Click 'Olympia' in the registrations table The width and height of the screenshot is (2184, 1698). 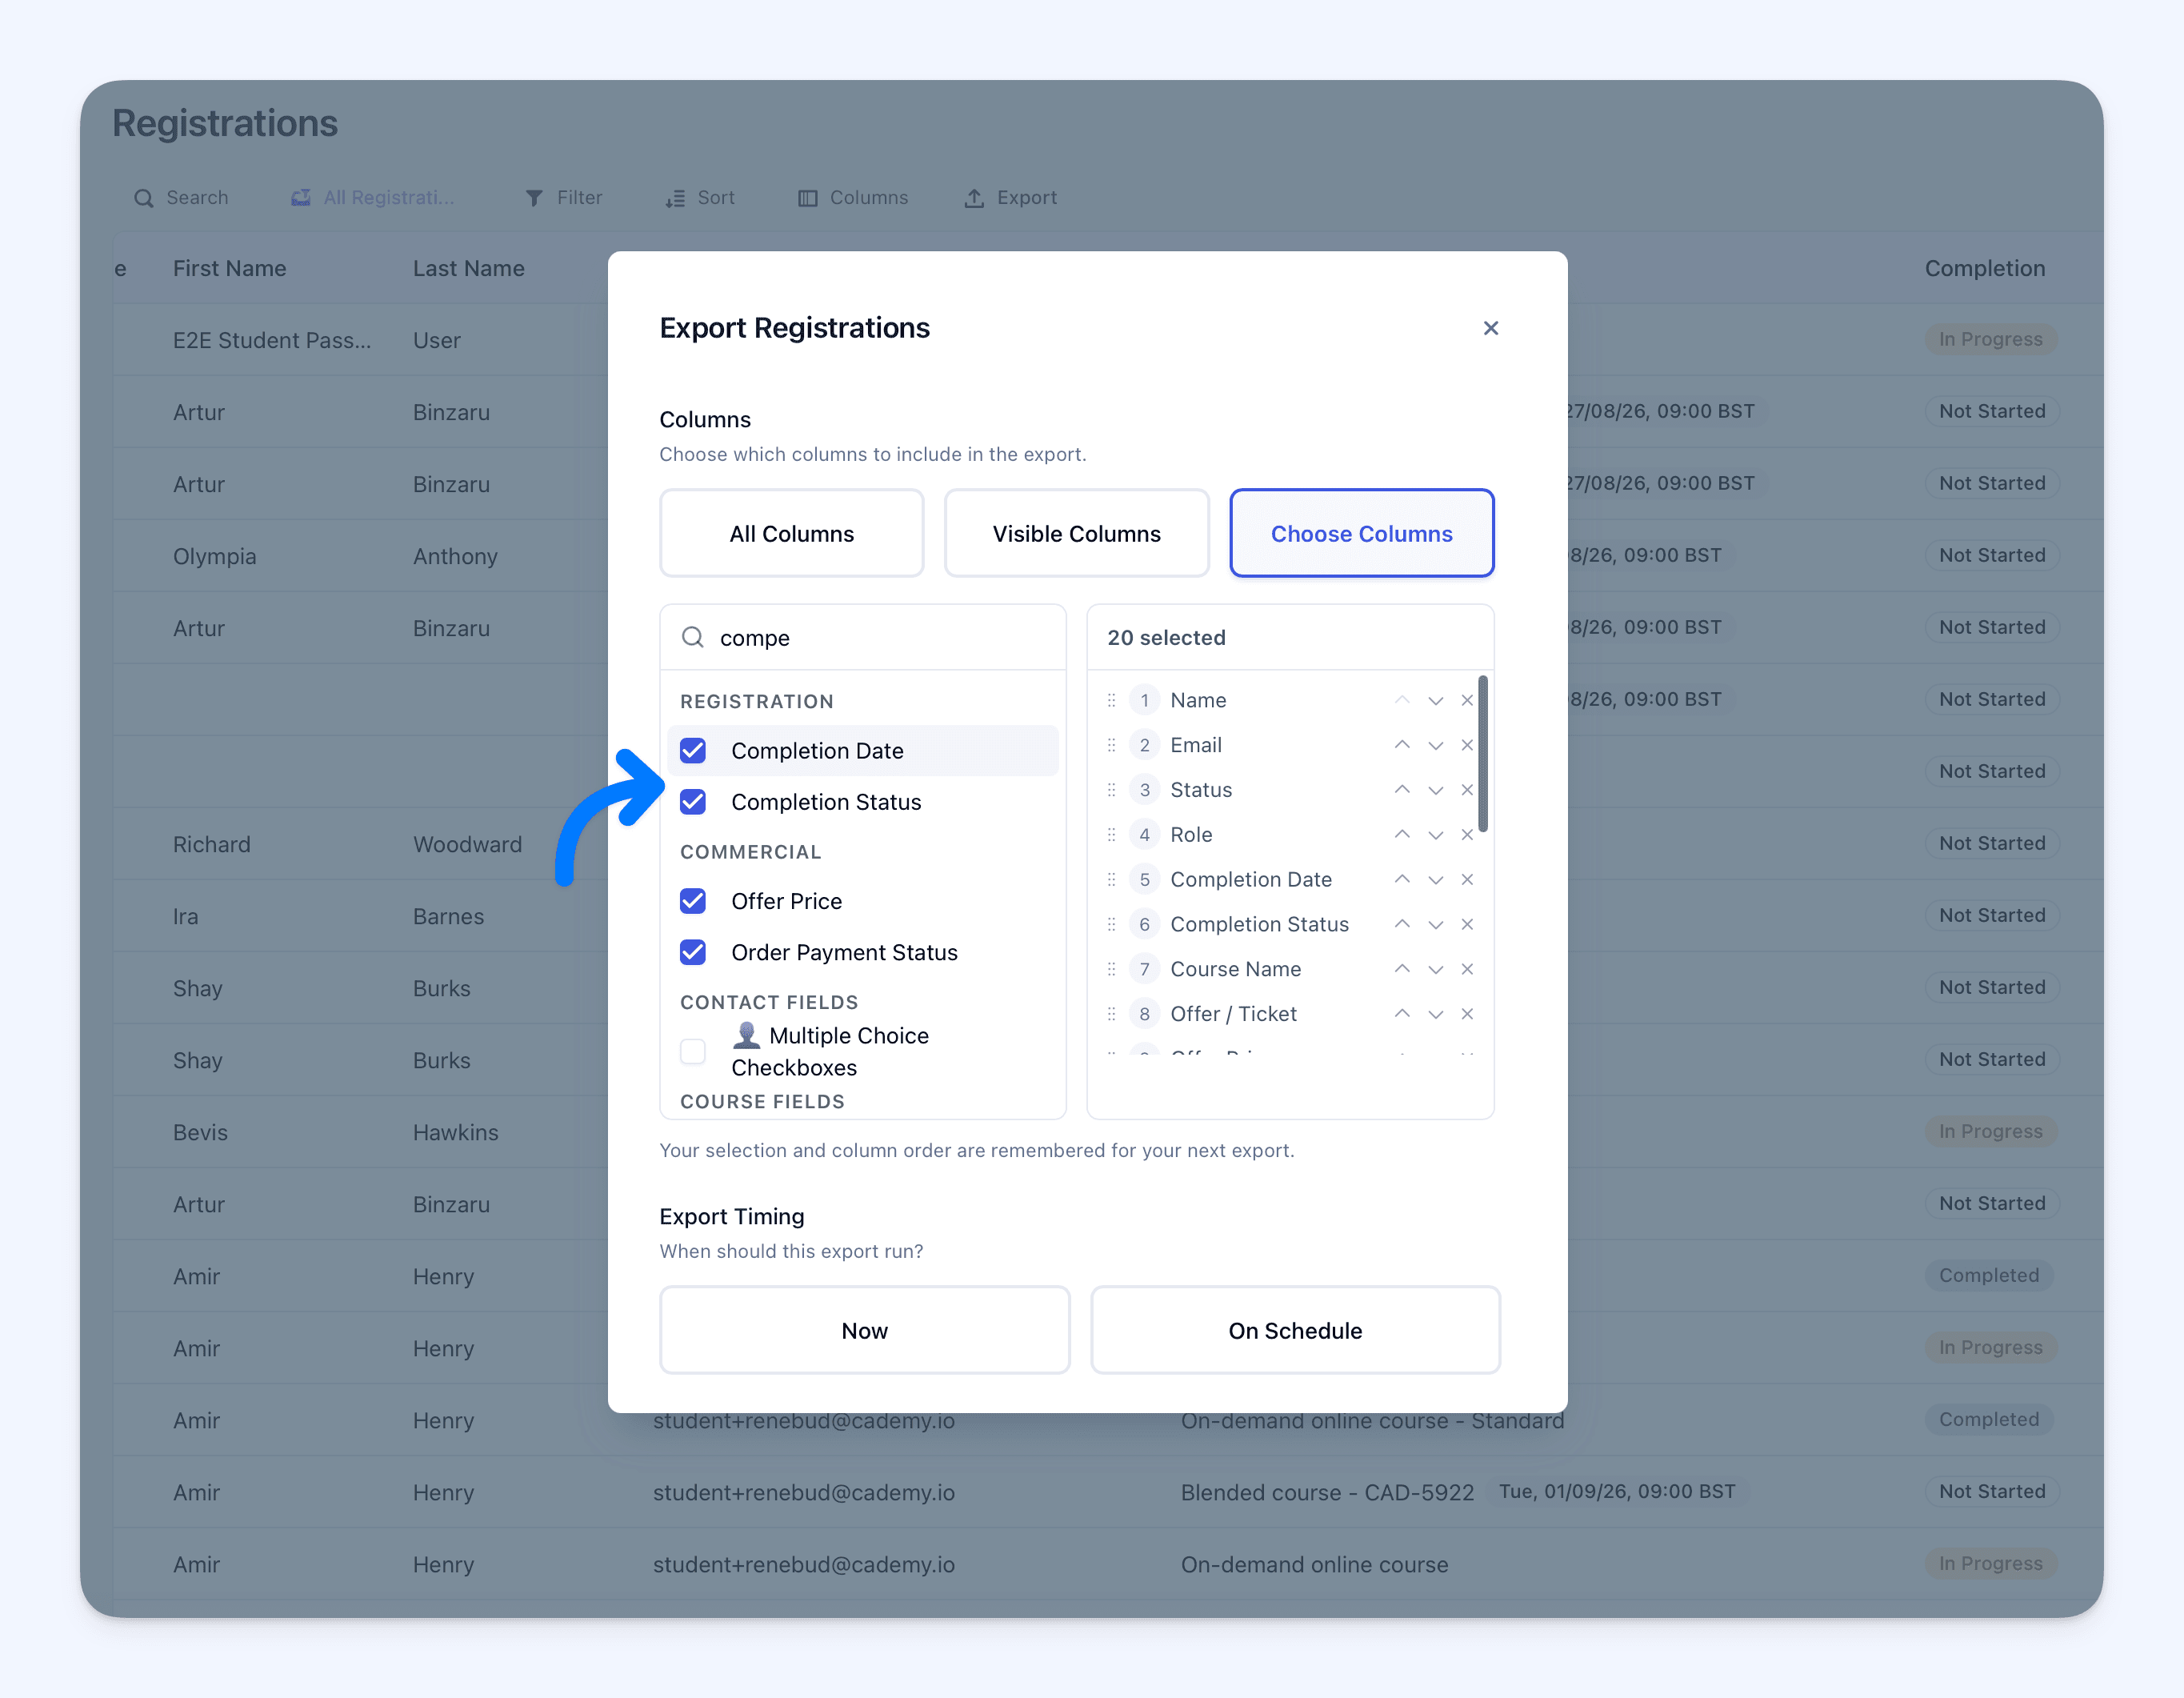click(x=214, y=556)
